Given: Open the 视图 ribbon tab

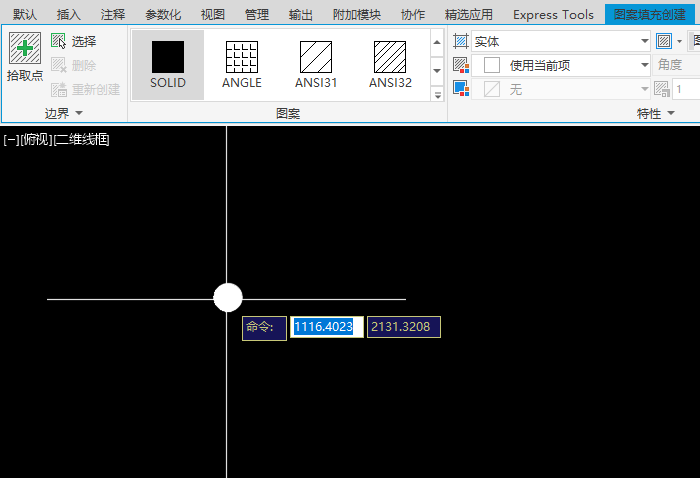Looking at the screenshot, I should [x=212, y=15].
